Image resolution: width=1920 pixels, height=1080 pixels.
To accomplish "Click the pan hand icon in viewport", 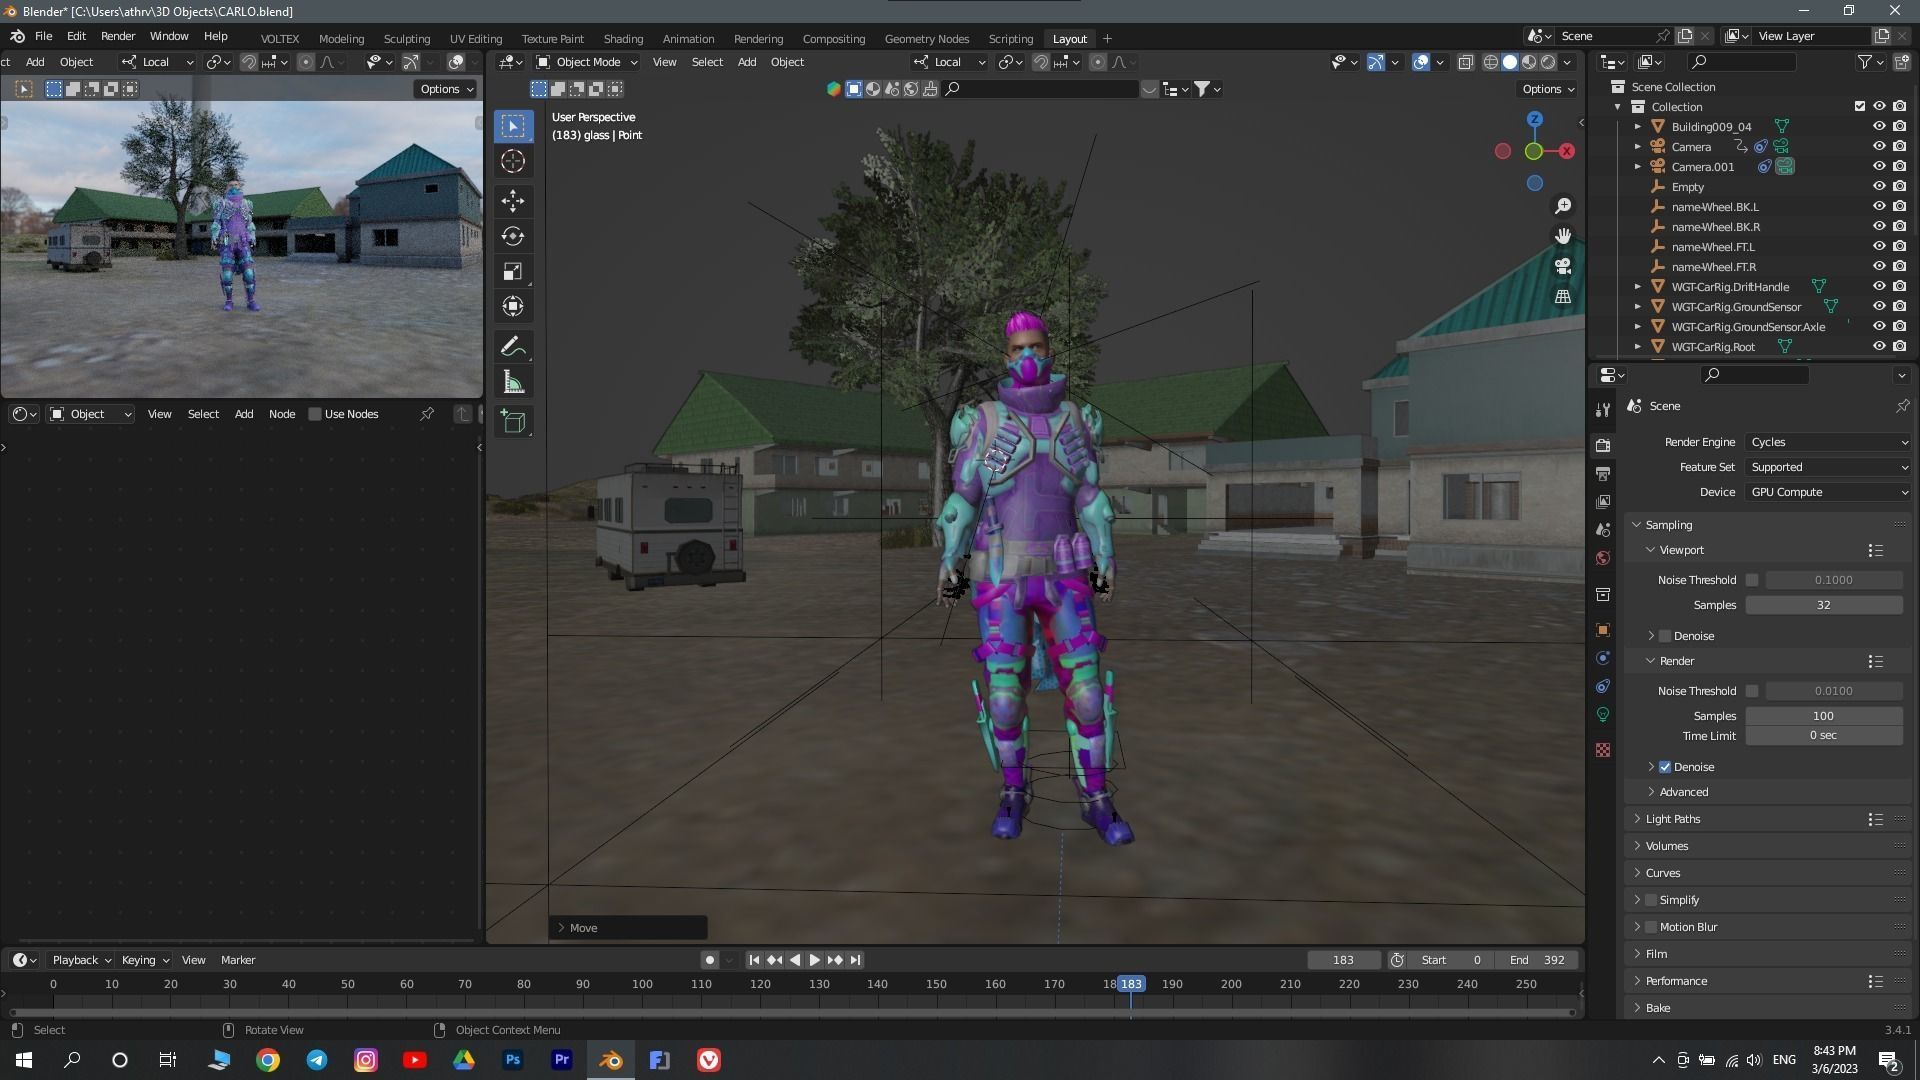I will point(1562,236).
